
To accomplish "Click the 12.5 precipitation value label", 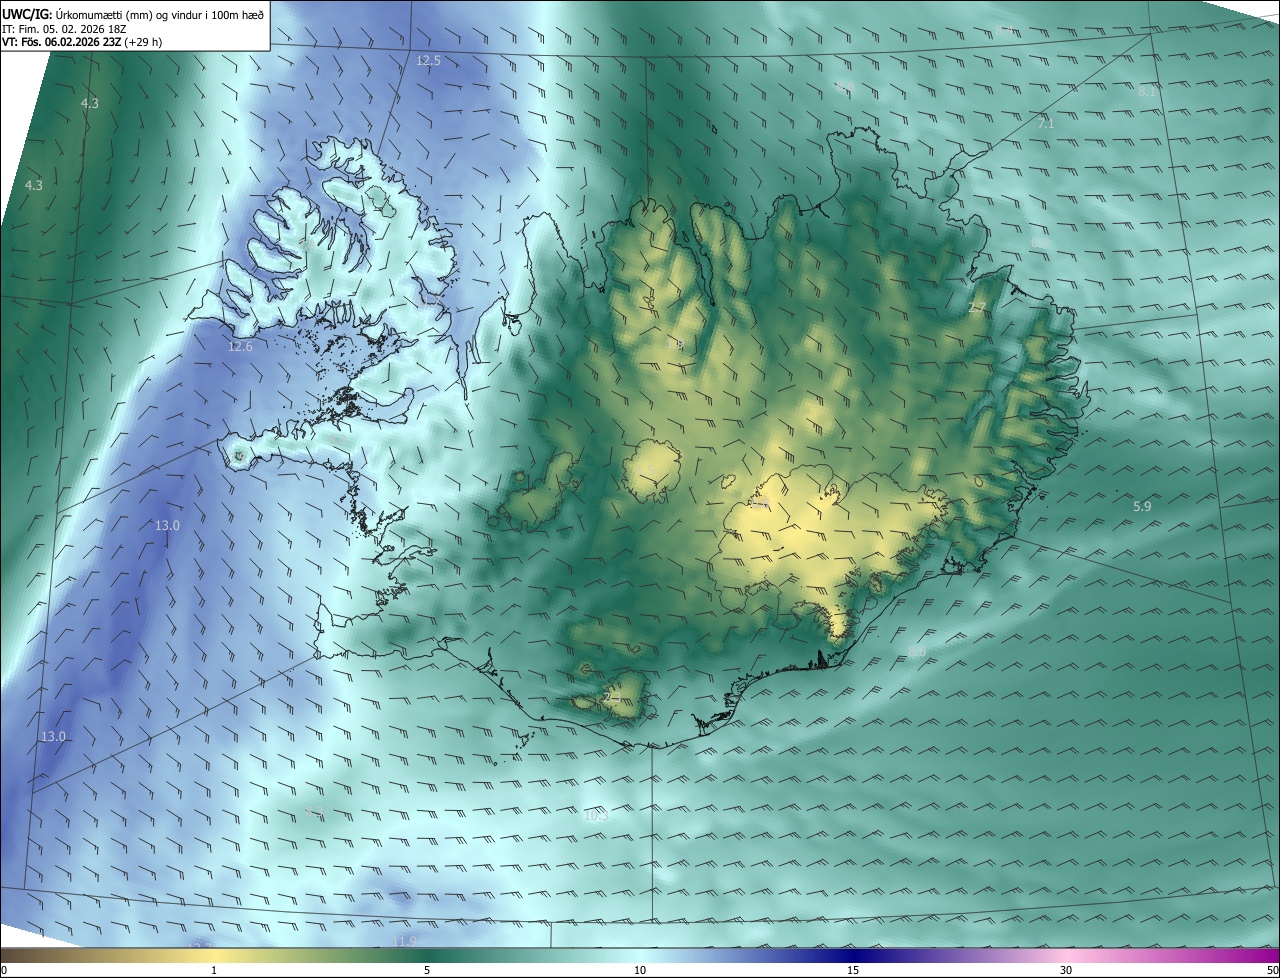I will 428,61.
